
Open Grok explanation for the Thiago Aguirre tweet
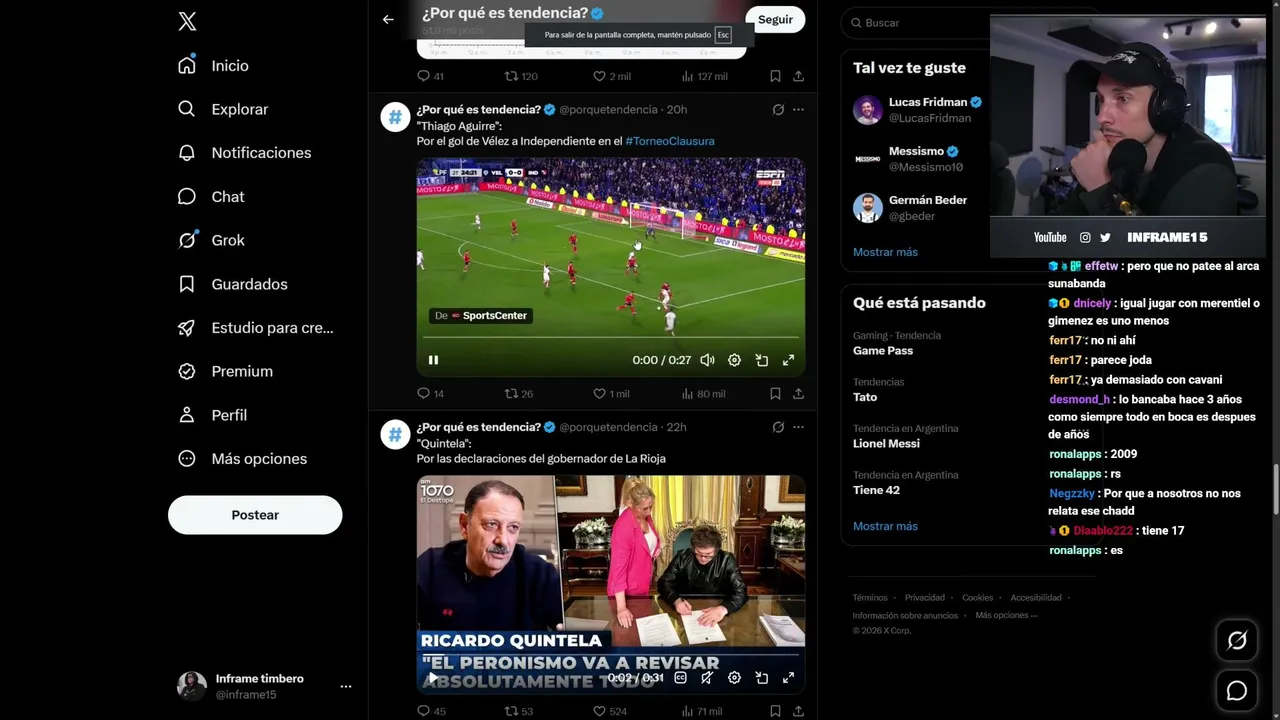778,109
